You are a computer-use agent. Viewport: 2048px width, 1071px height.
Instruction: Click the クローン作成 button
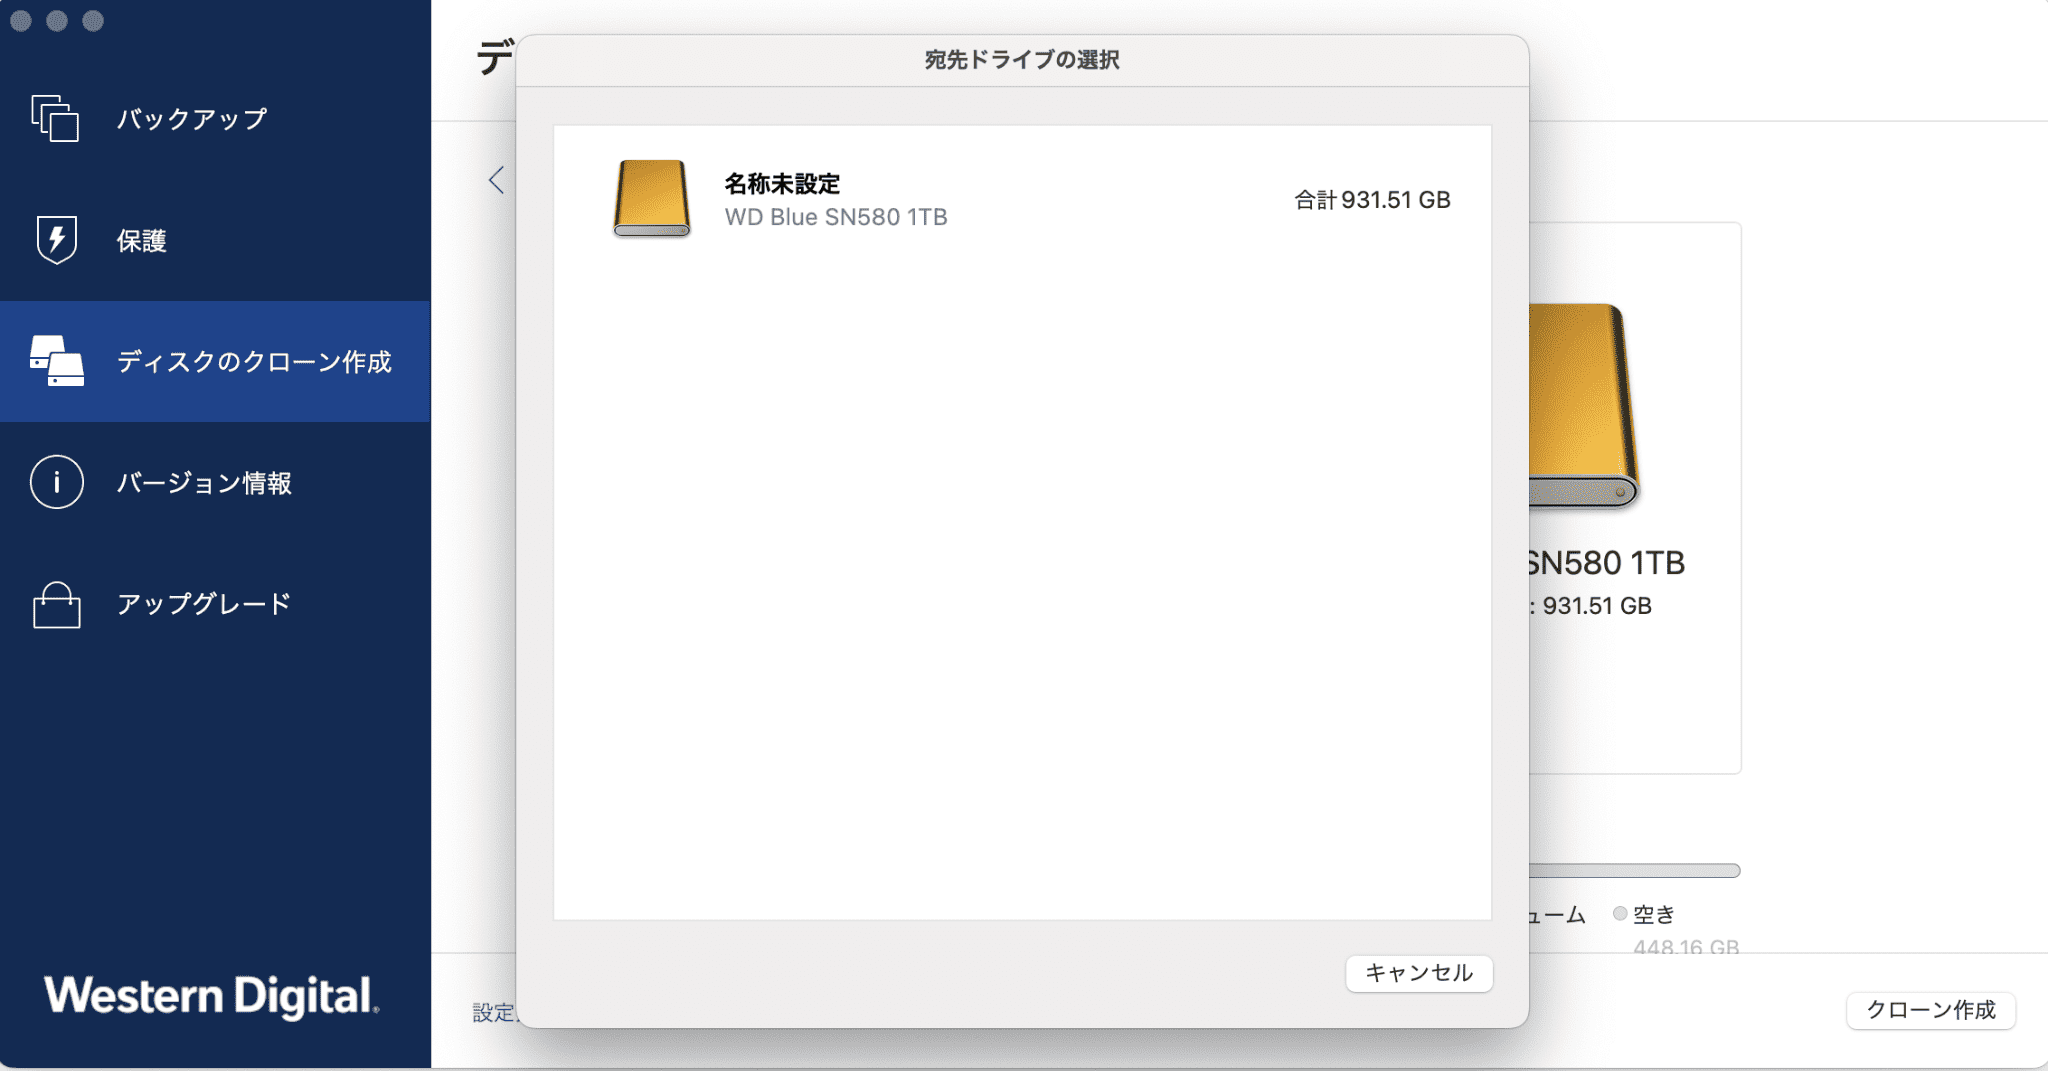click(1931, 1010)
